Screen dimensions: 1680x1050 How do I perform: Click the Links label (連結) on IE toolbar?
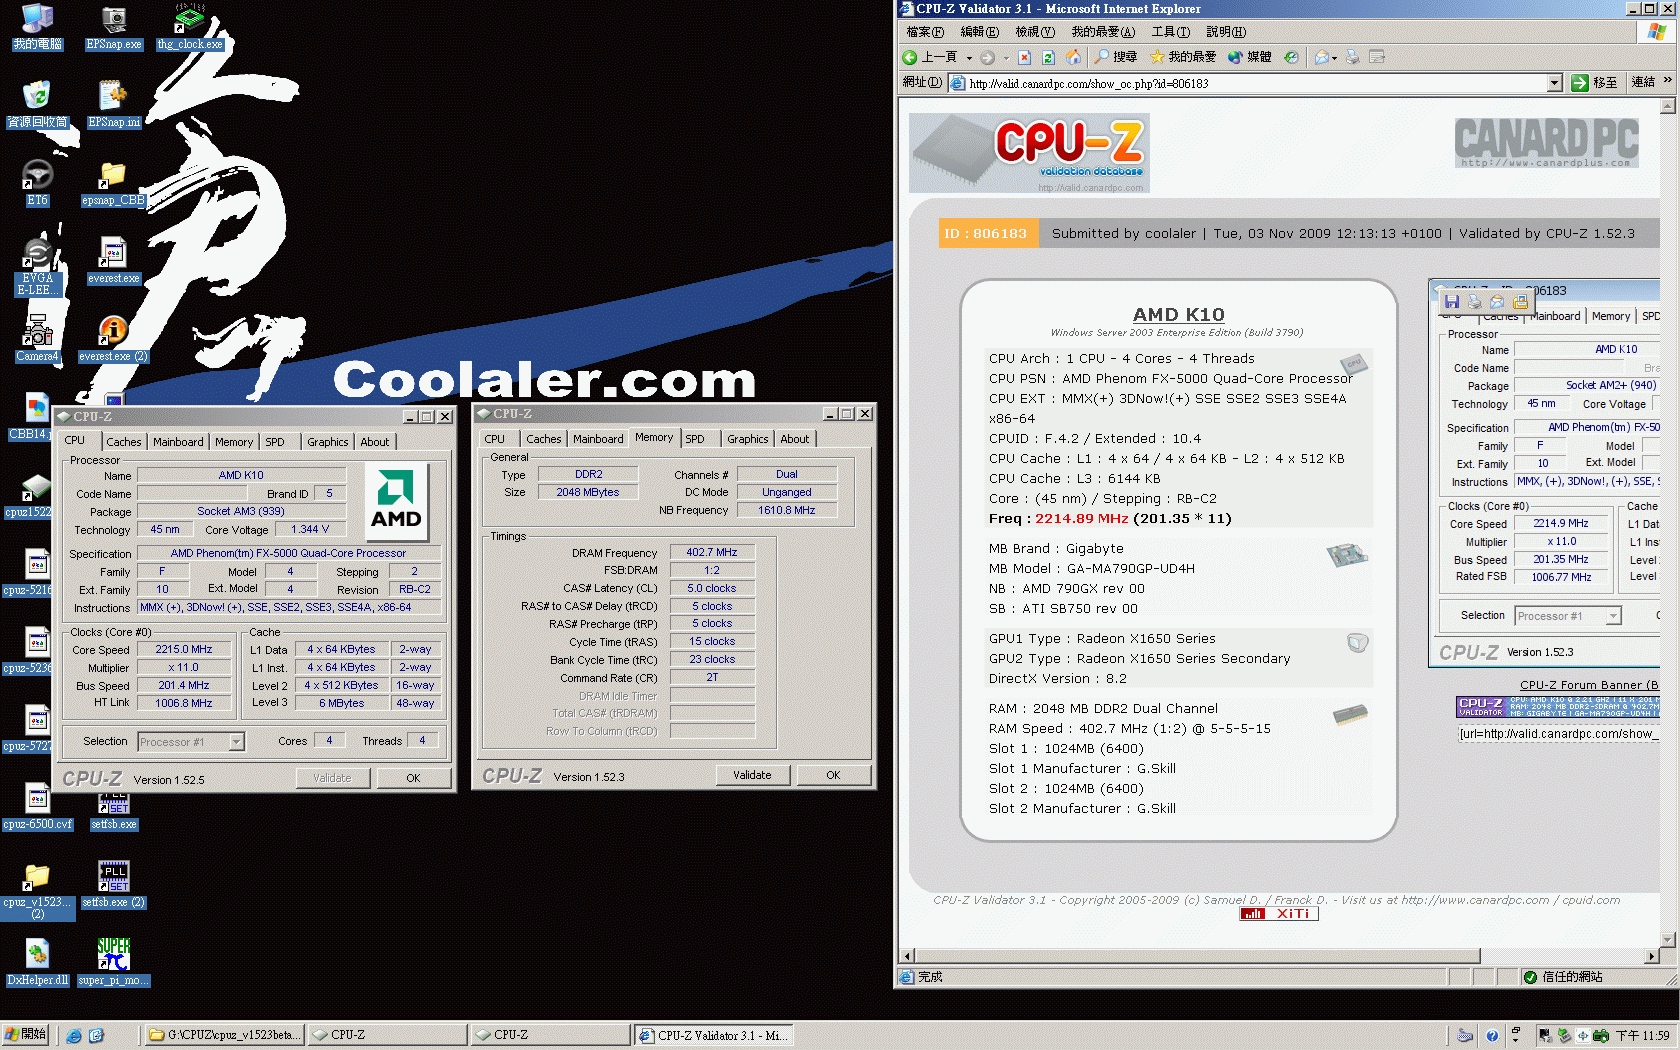coord(1643,82)
